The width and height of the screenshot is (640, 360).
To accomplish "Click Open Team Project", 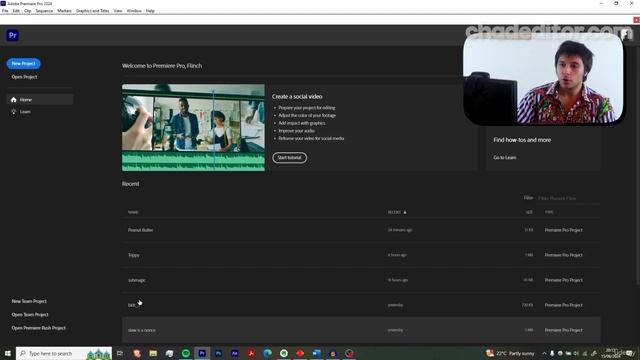I will (30, 315).
